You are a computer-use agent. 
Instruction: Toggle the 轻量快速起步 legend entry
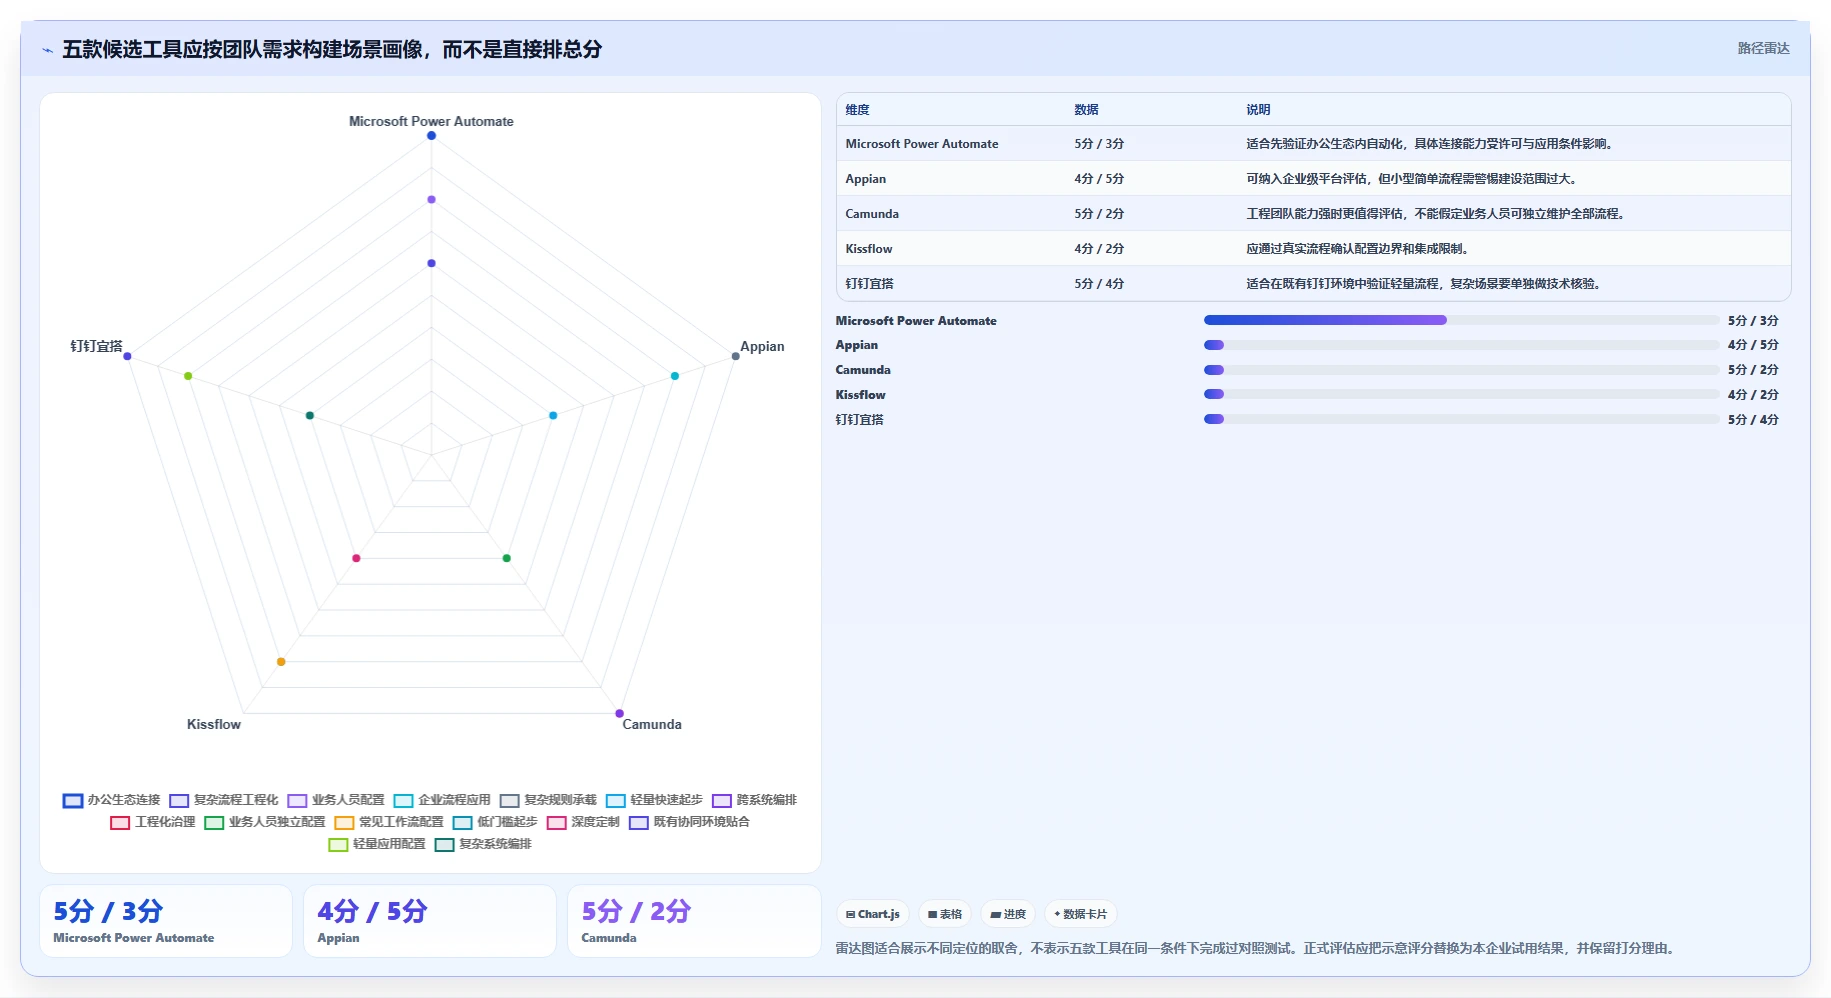654,800
